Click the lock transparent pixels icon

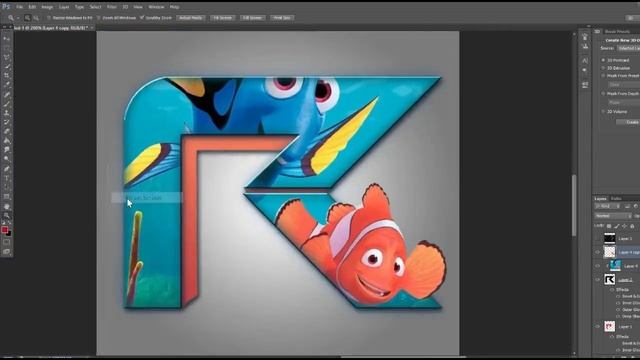(609, 226)
